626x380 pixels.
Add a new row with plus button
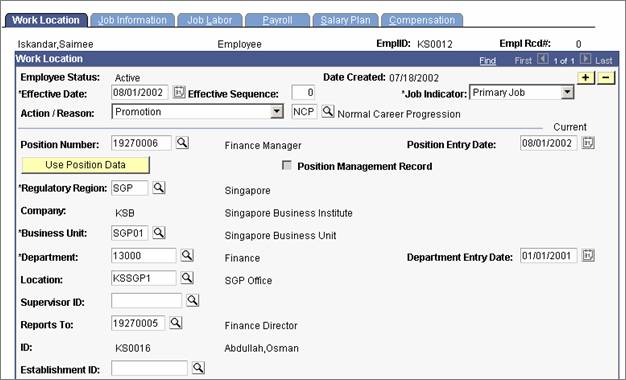point(586,78)
